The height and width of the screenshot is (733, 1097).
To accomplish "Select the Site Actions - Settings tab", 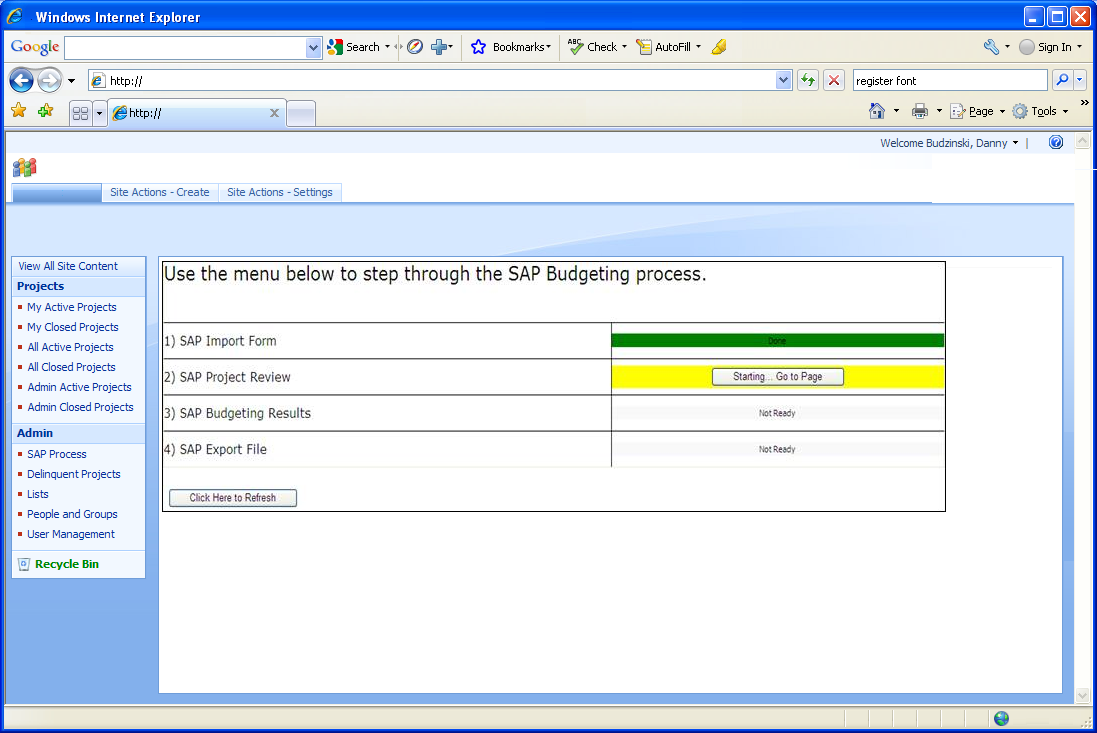I will point(280,192).
